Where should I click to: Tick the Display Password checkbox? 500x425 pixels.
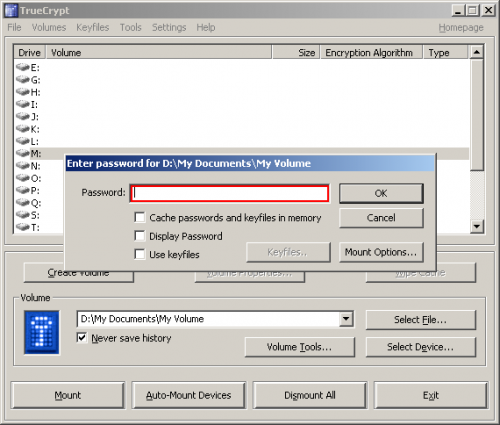pyautogui.click(x=140, y=236)
